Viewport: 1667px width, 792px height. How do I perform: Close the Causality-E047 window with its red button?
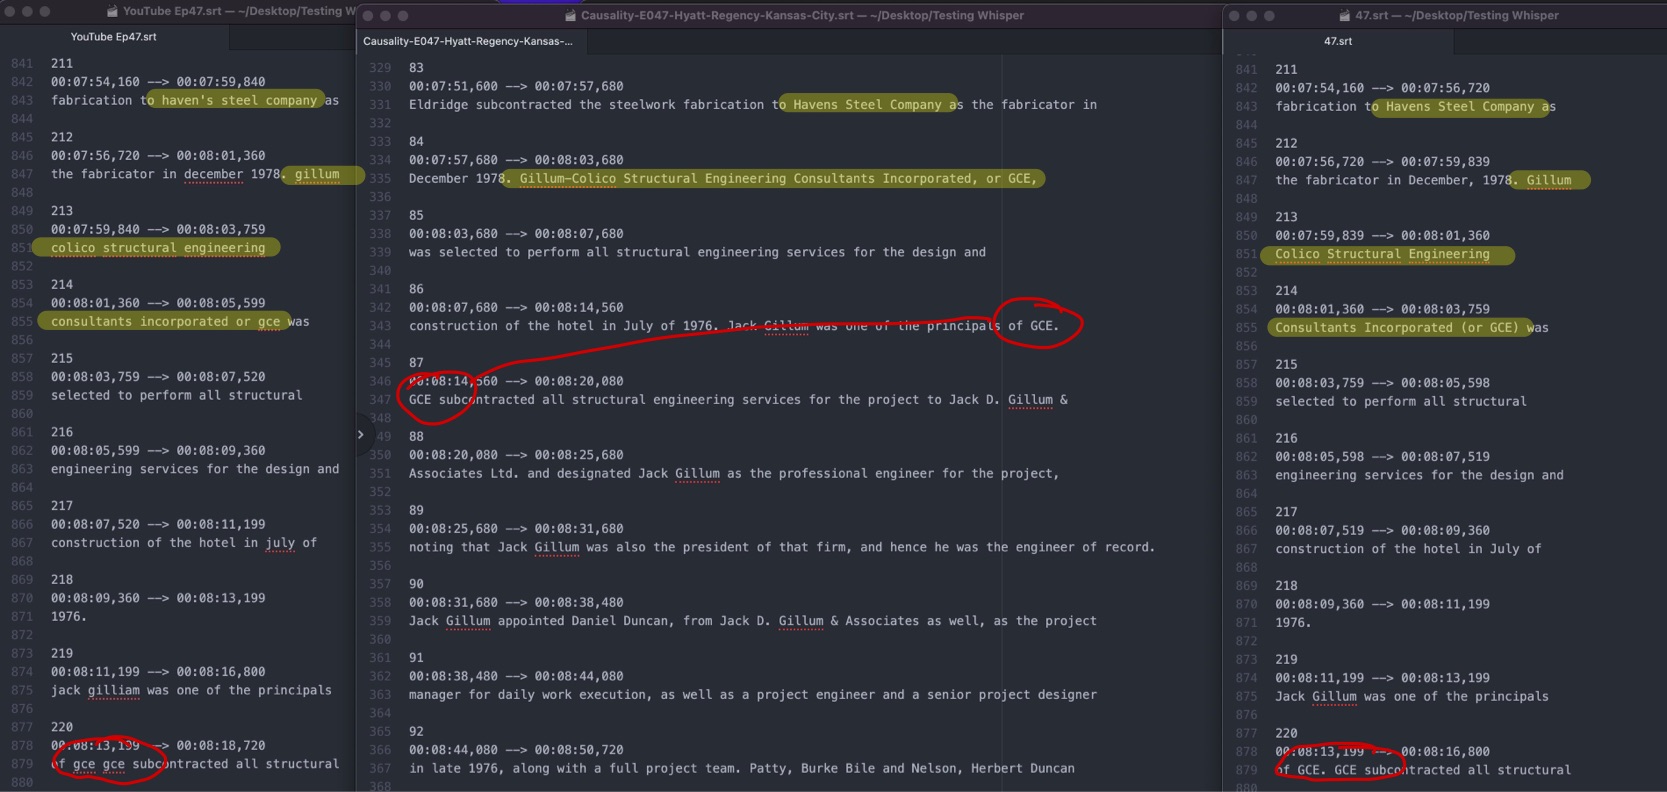(368, 16)
